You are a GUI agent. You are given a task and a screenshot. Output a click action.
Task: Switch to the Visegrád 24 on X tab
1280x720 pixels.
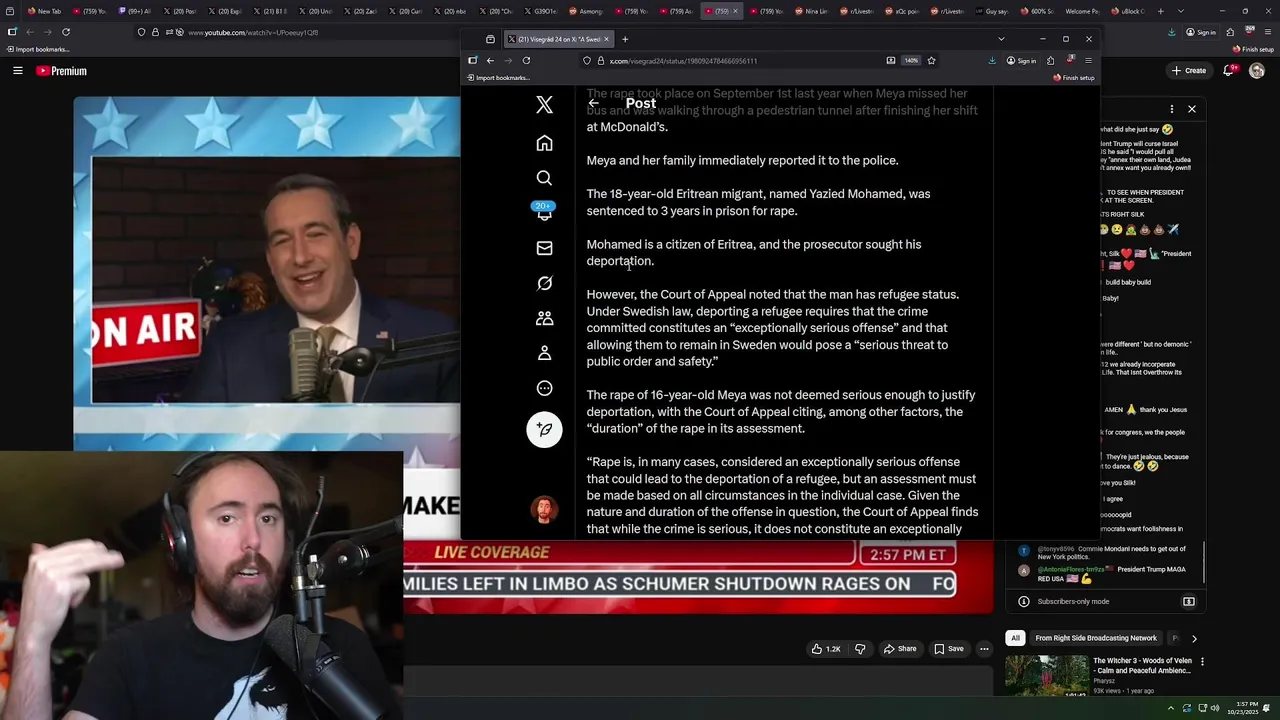click(x=558, y=39)
